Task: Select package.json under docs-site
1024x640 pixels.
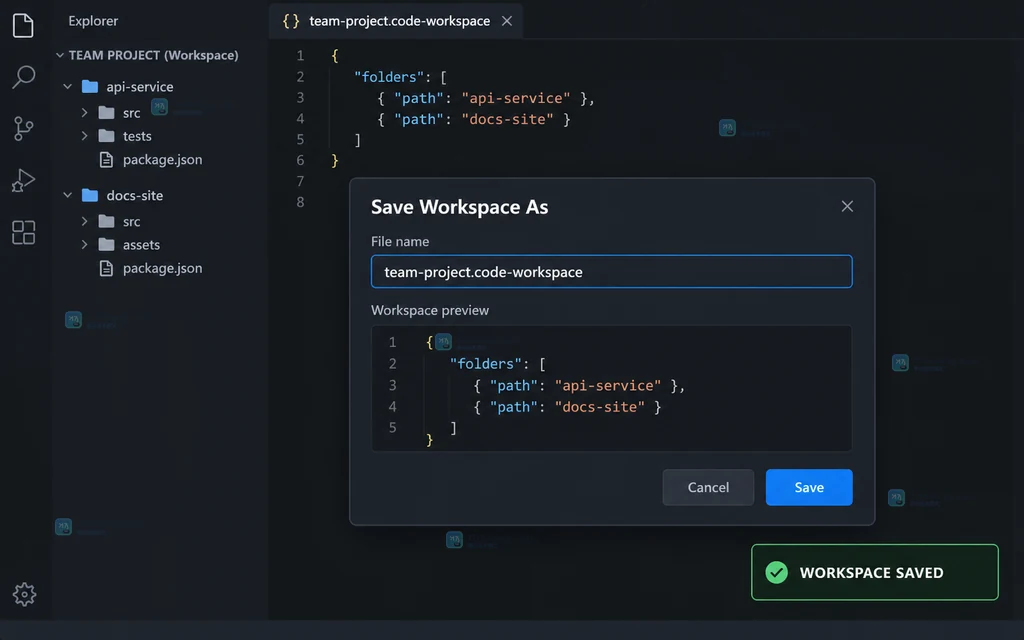Action: coord(162,268)
